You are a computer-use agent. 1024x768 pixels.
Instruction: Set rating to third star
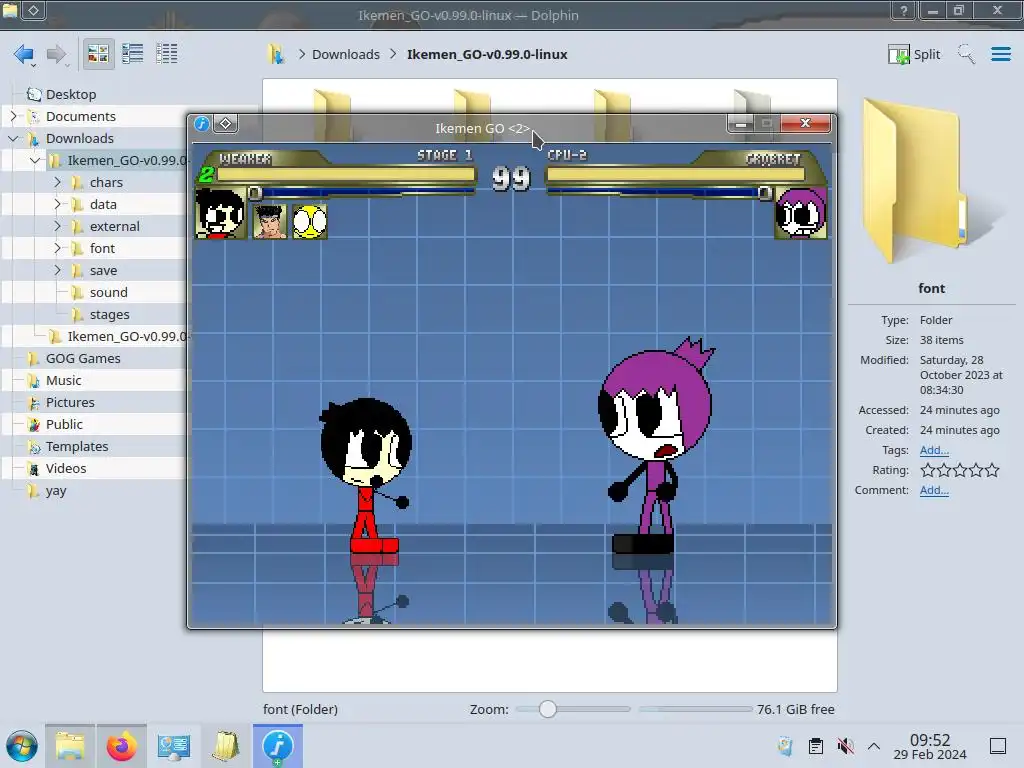pos(960,470)
